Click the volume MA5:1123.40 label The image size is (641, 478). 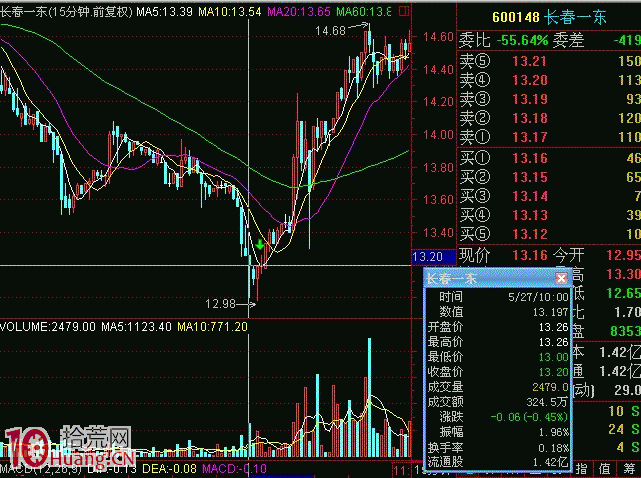coord(137,327)
